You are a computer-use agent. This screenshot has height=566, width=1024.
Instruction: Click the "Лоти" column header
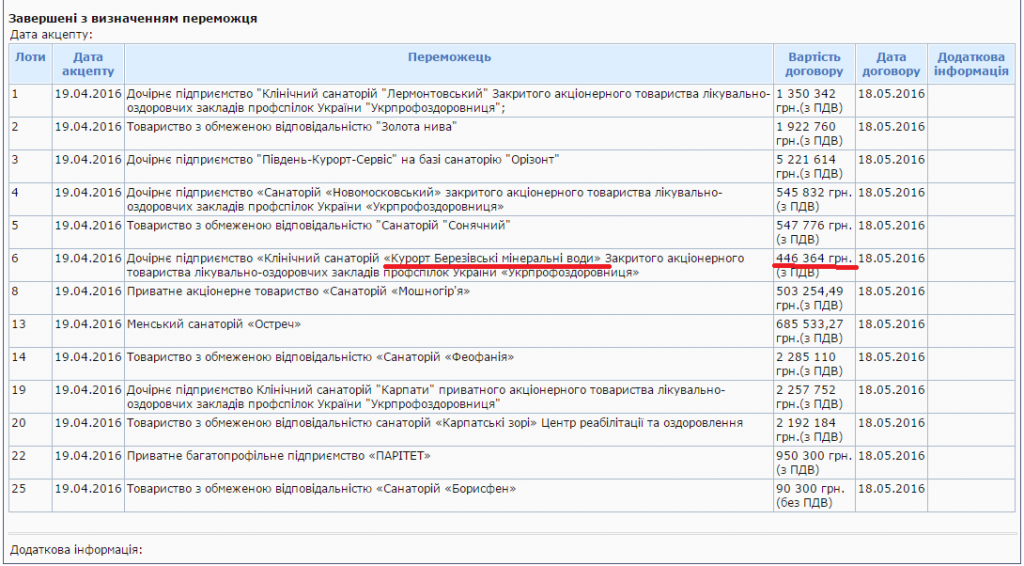pos(30,58)
